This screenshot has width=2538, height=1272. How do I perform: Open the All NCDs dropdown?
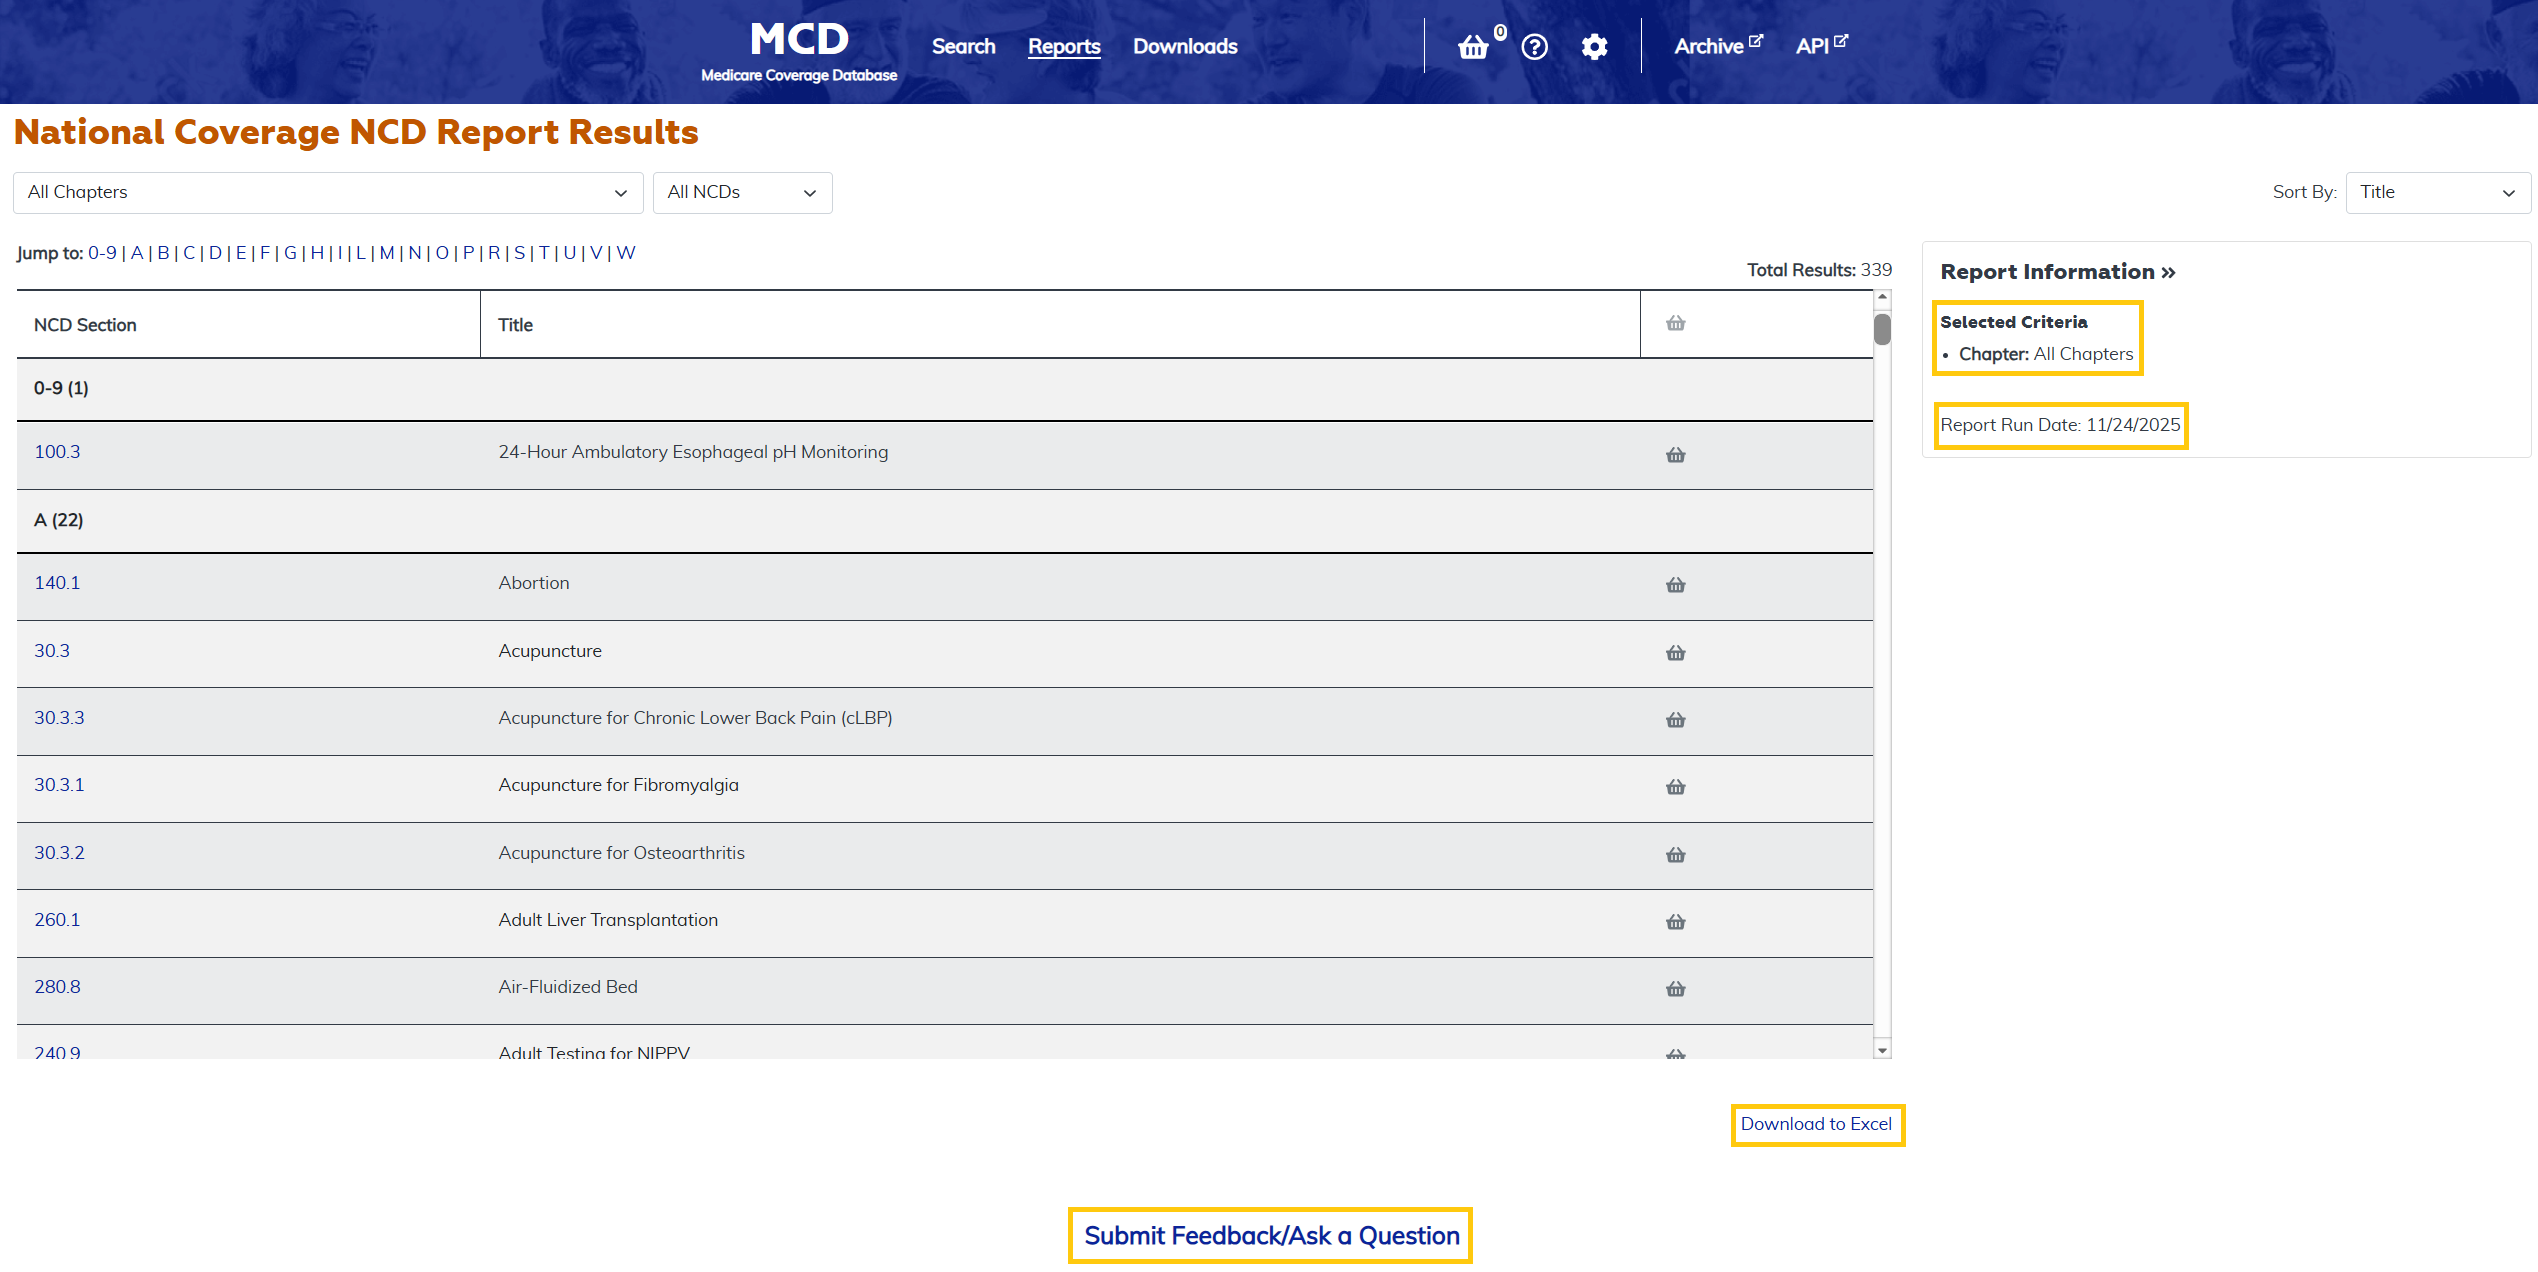click(741, 192)
